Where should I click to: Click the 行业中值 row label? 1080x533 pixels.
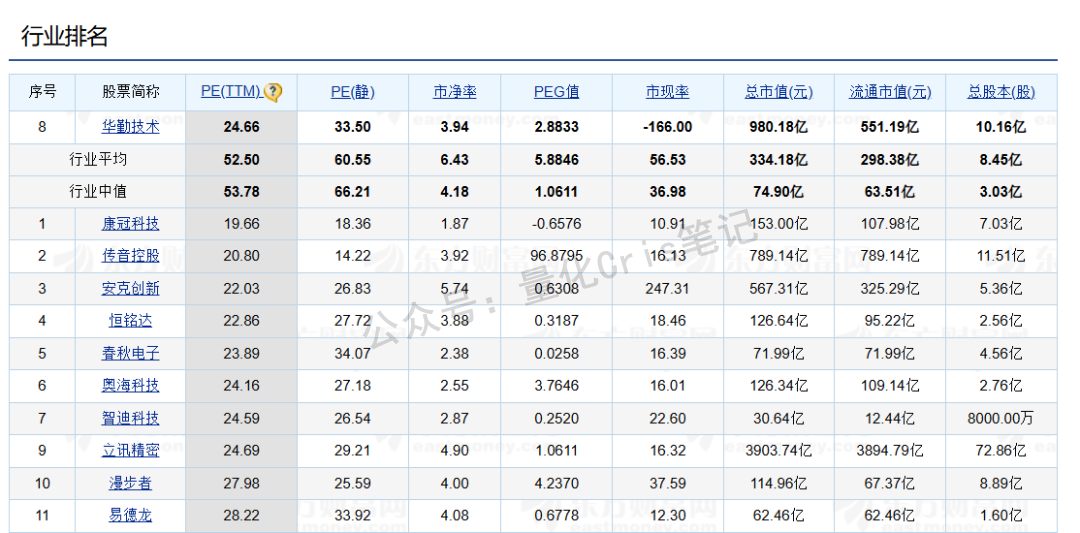pyautogui.click(x=98, y=191)
